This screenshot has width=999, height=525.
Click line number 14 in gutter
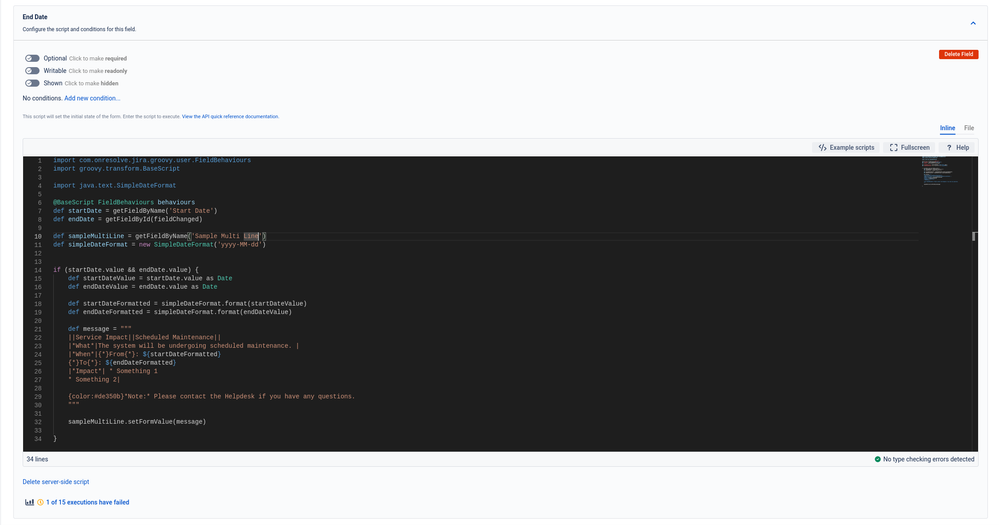click(x=38, y=270)
